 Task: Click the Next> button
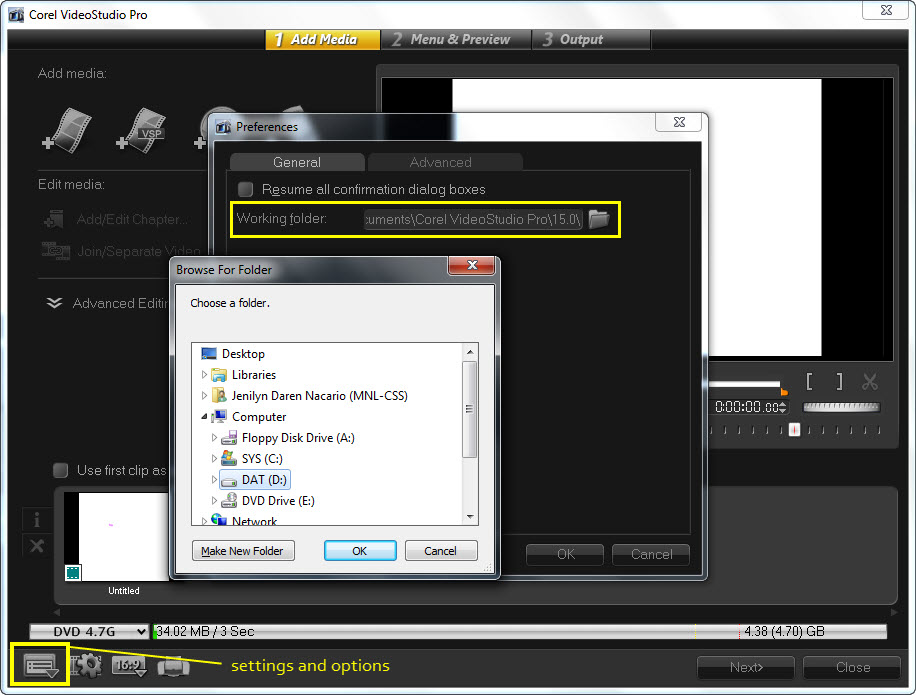point(746,667)
